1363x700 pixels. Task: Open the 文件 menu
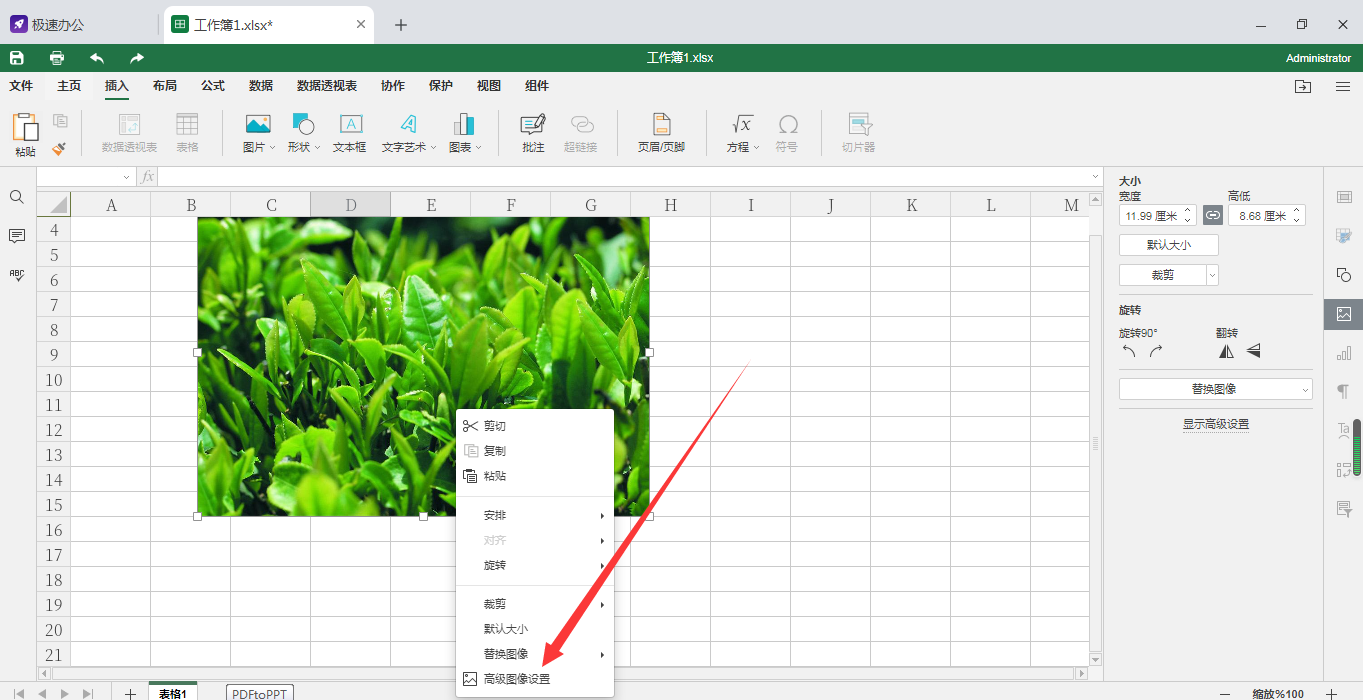click(21, 86)
